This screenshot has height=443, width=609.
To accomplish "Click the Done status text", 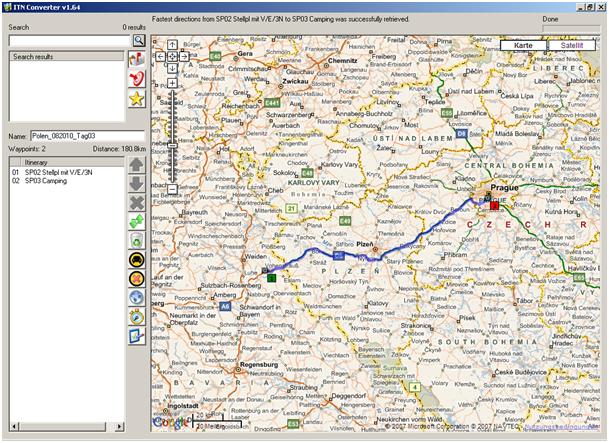I will point(550,19).
